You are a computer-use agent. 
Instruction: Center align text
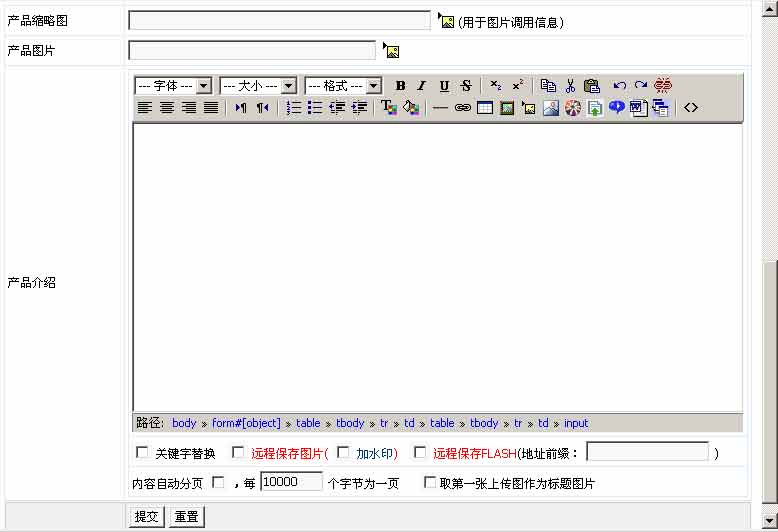coord(167,107)
